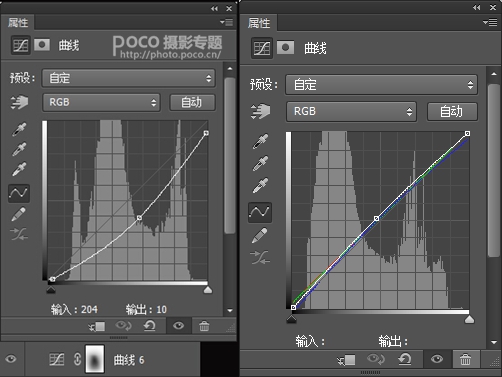Reset curves with the reset arrow in left panel

(x=150, y=326)
